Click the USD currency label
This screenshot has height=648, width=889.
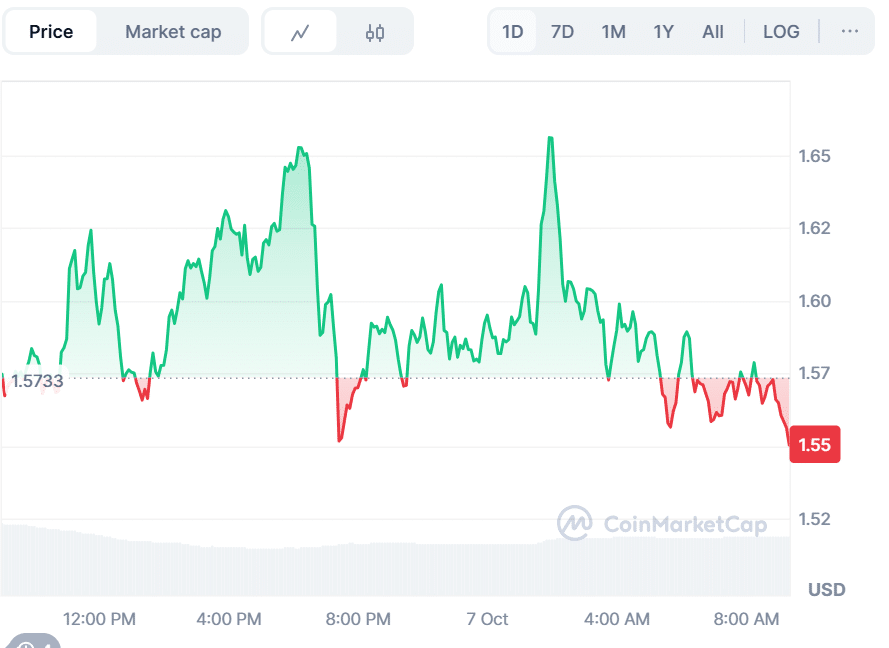826,589
